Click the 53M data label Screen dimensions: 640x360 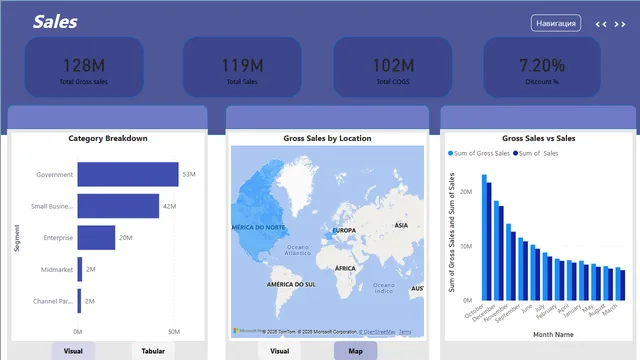tap(189, 174)
